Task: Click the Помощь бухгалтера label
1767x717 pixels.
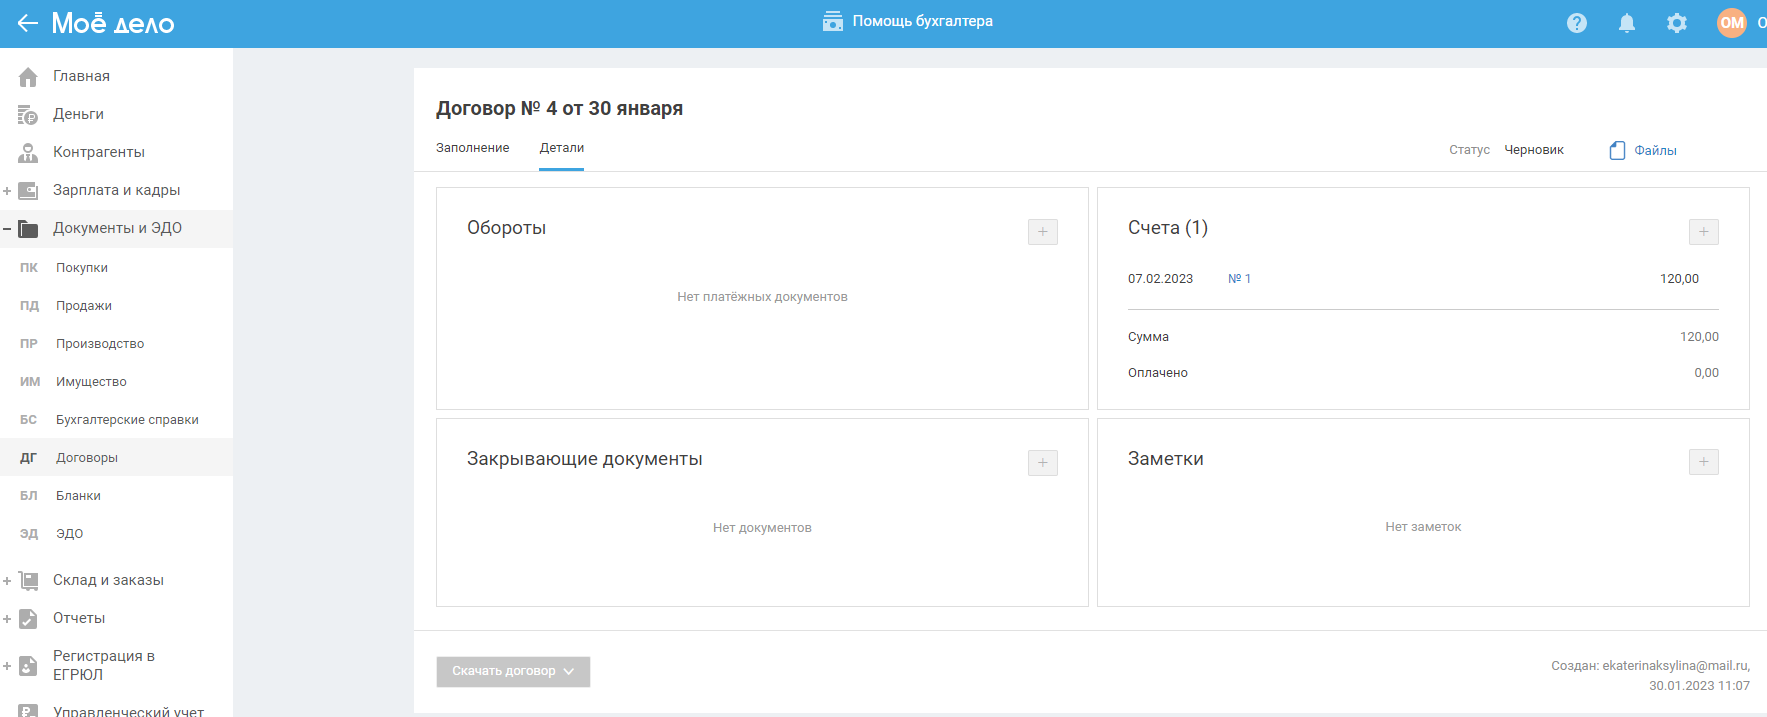Action: coord(922,21)
